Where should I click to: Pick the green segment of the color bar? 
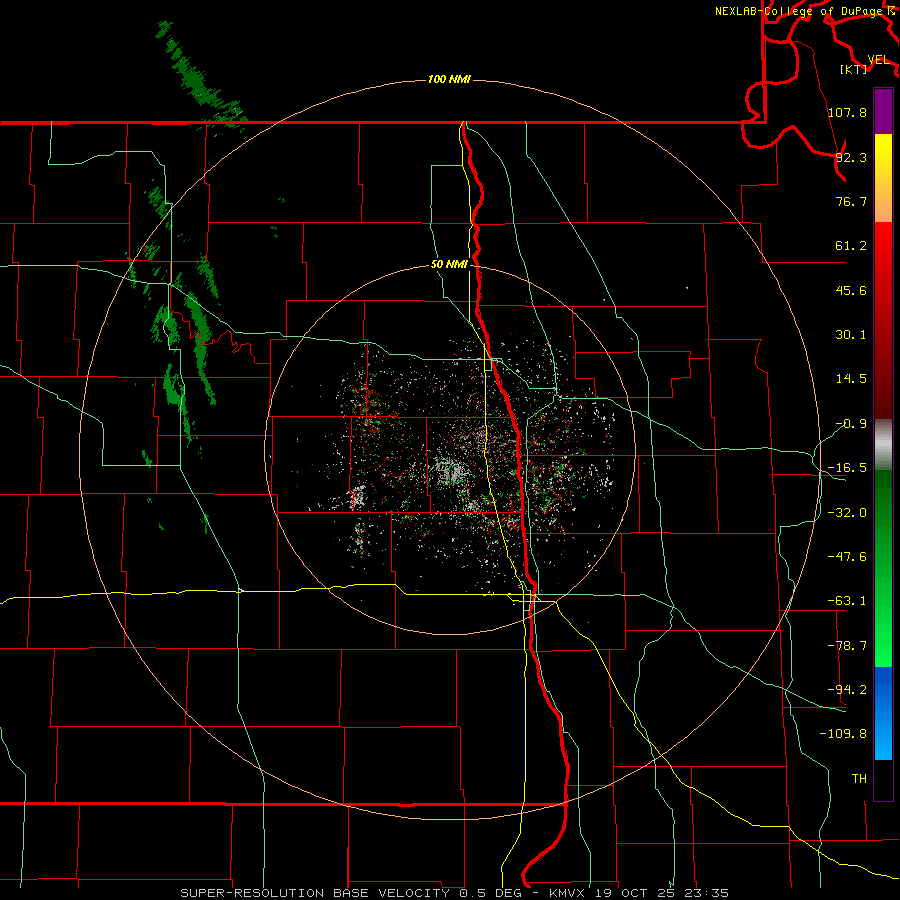883,568
